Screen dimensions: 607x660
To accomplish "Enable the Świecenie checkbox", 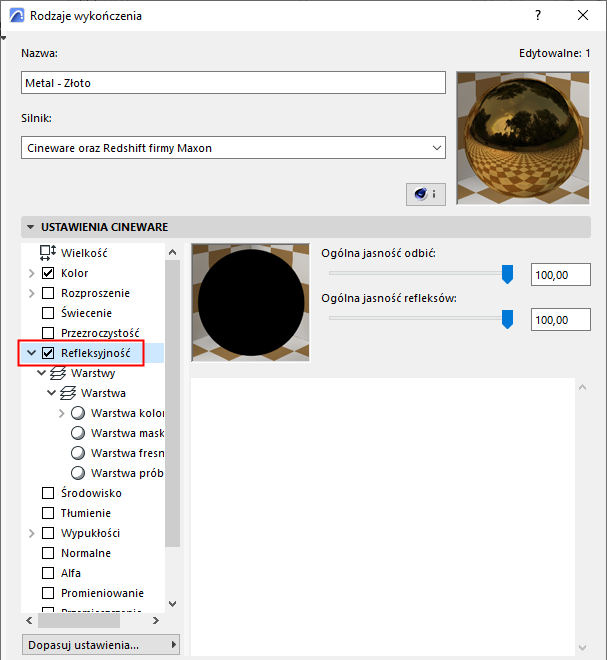I will click(x=48, y=313).
